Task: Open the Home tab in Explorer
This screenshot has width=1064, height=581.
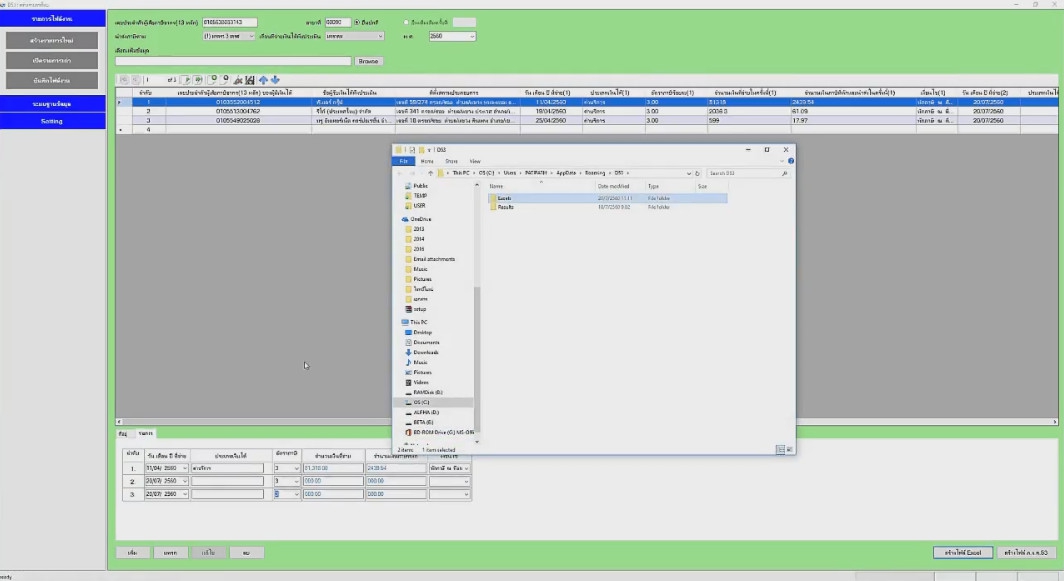Action: tap(427, 161)
